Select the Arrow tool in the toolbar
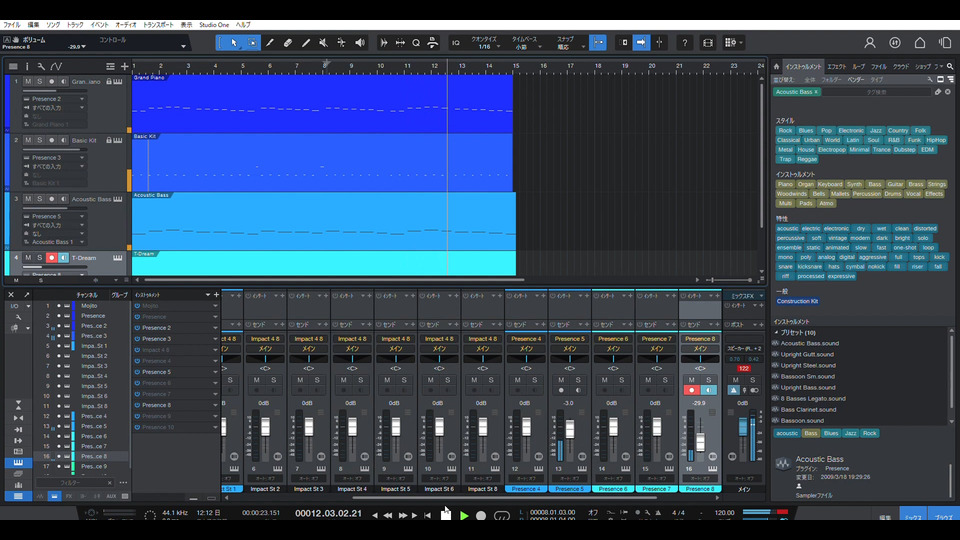Image resolution: width=960 pixels, height=540 pixels. pos(234,42)
